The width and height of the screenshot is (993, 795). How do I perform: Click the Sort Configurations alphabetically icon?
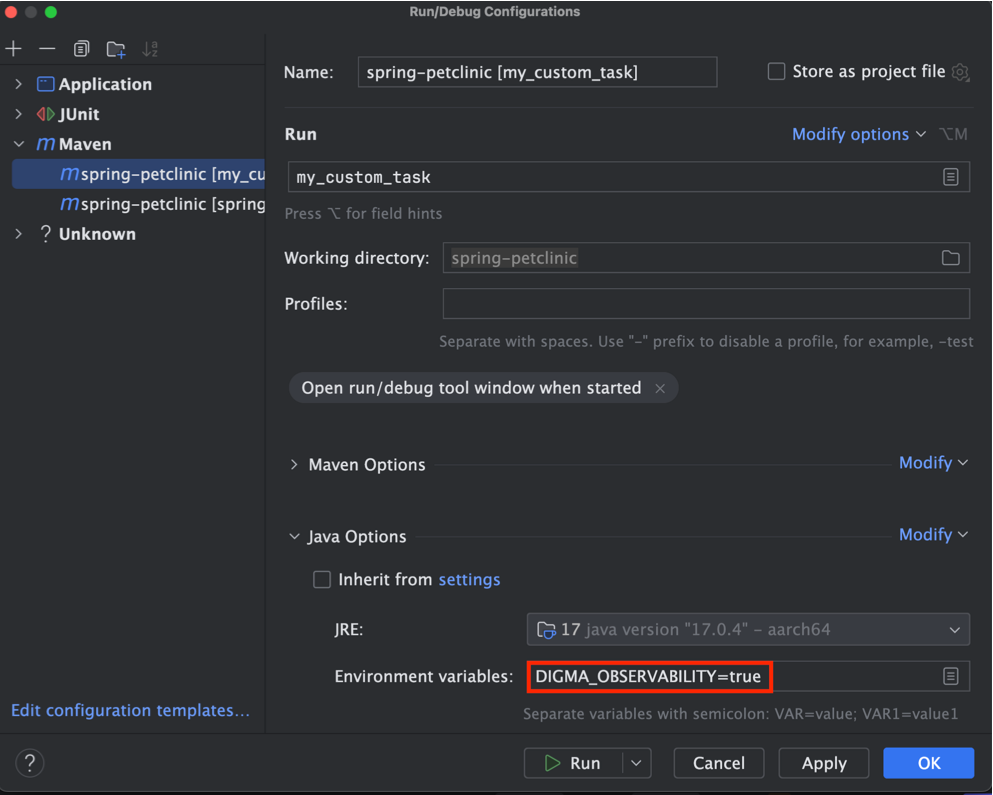click(151, 49)
